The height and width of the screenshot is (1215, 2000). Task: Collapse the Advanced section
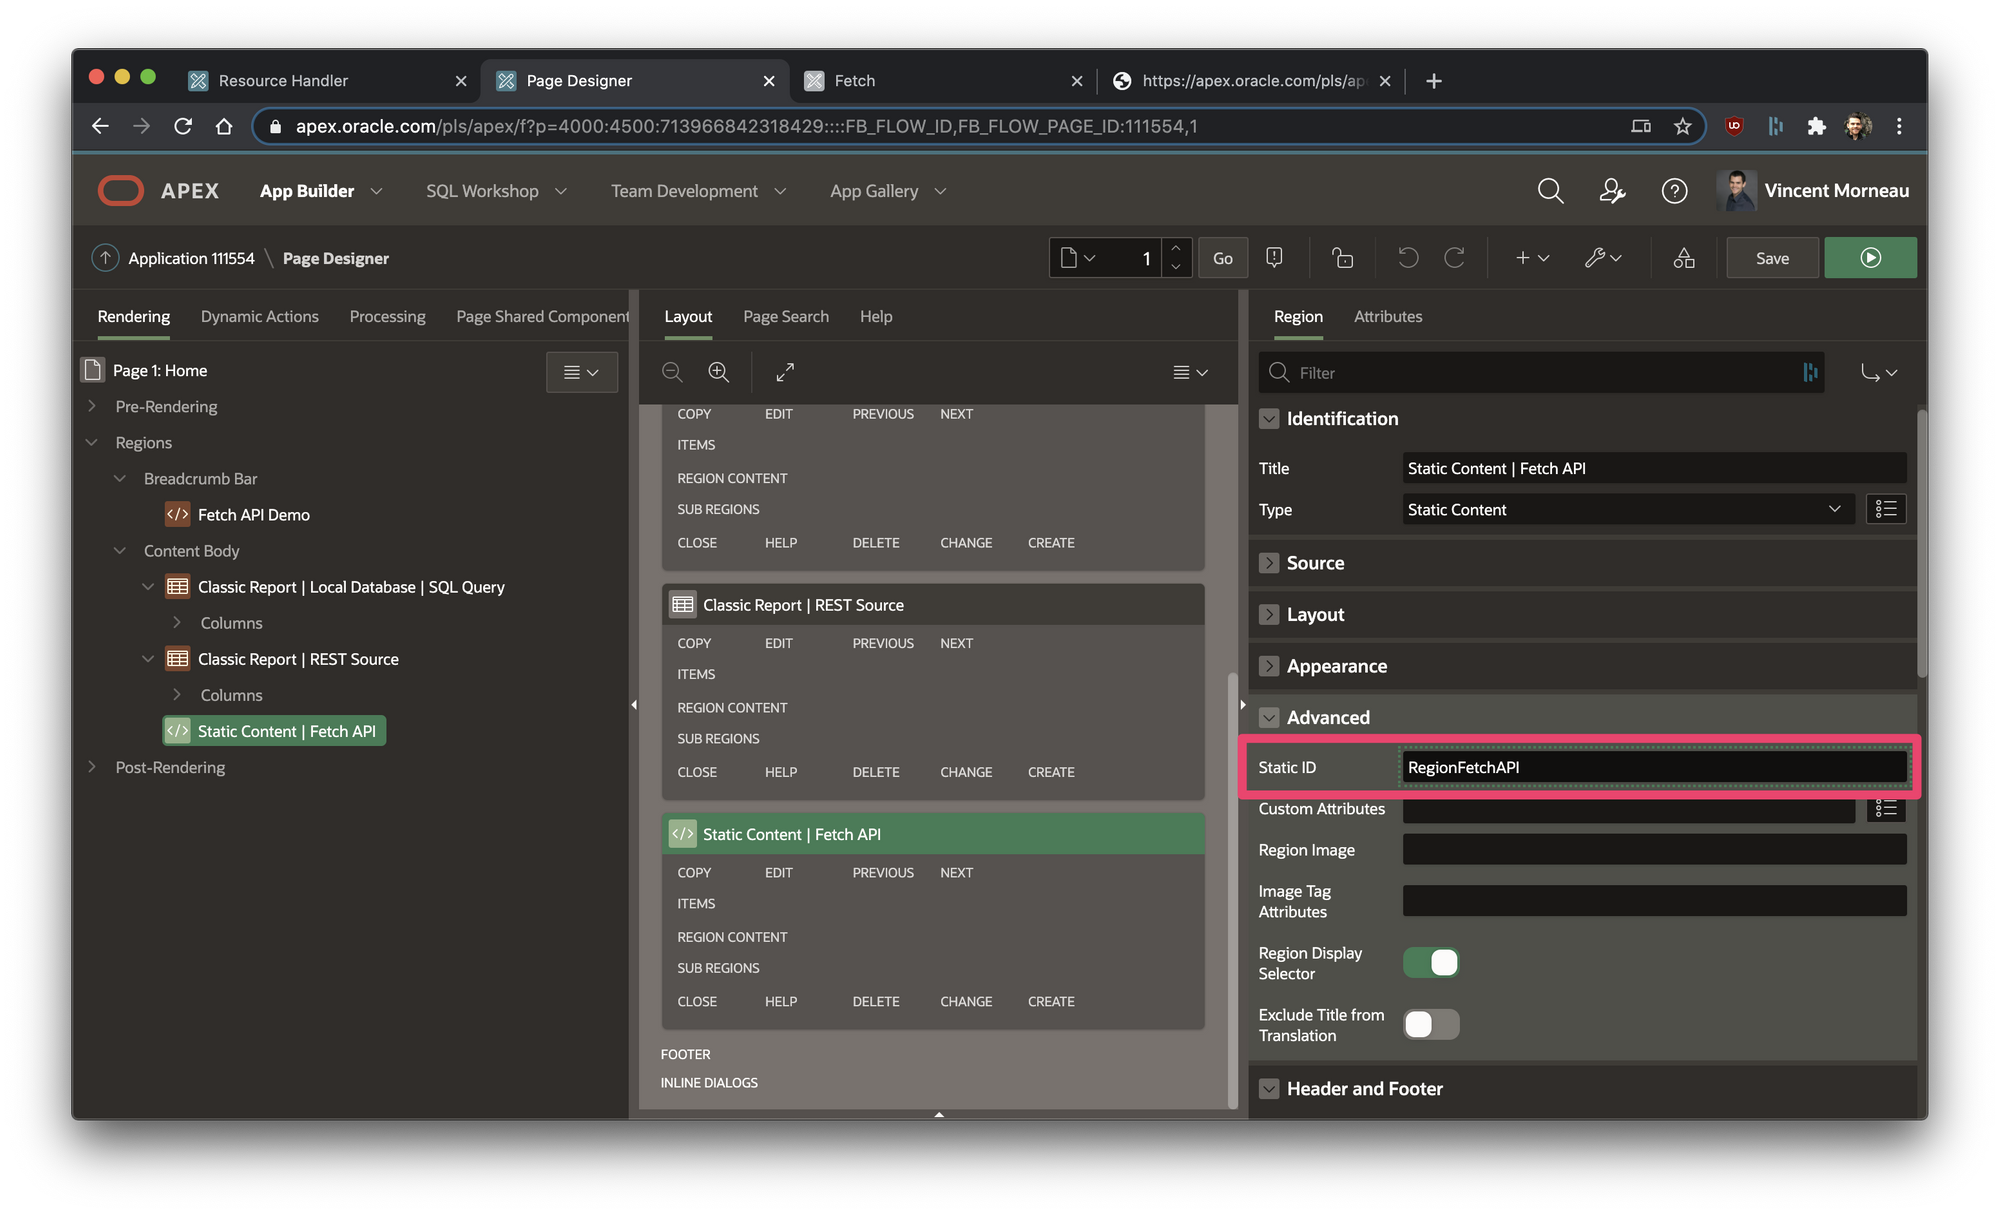click(x=1269, y=718)
